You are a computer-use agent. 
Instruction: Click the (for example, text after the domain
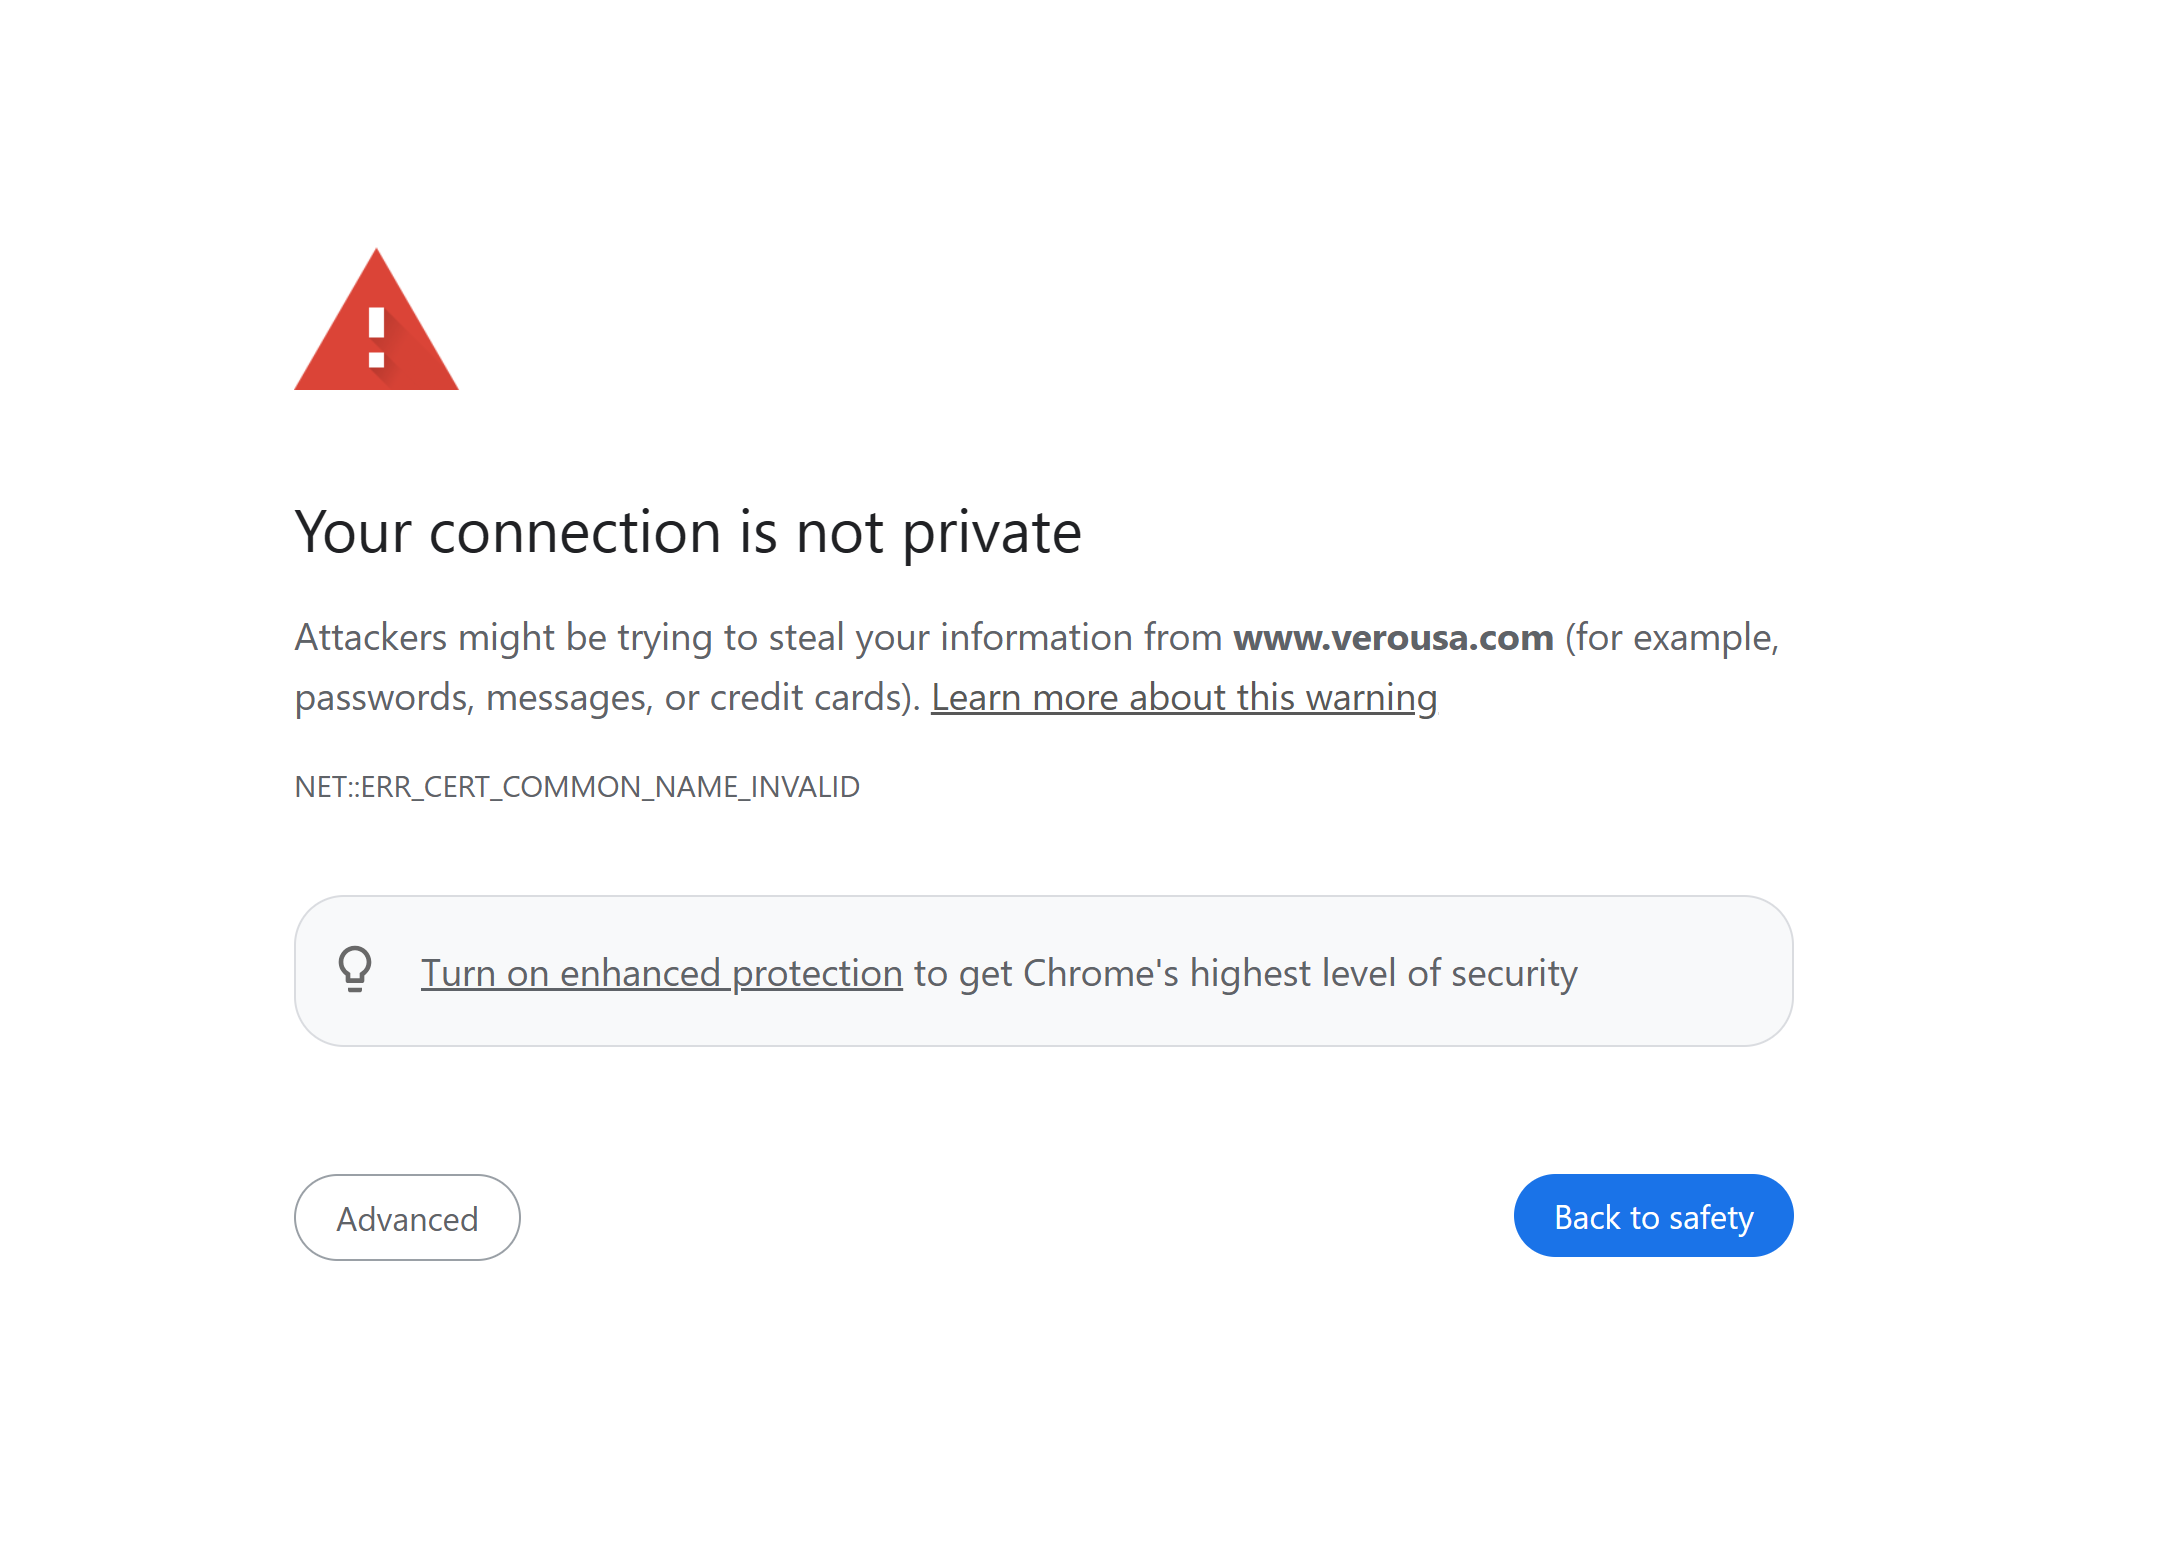pyautogui.click(x=1672, y=638)
